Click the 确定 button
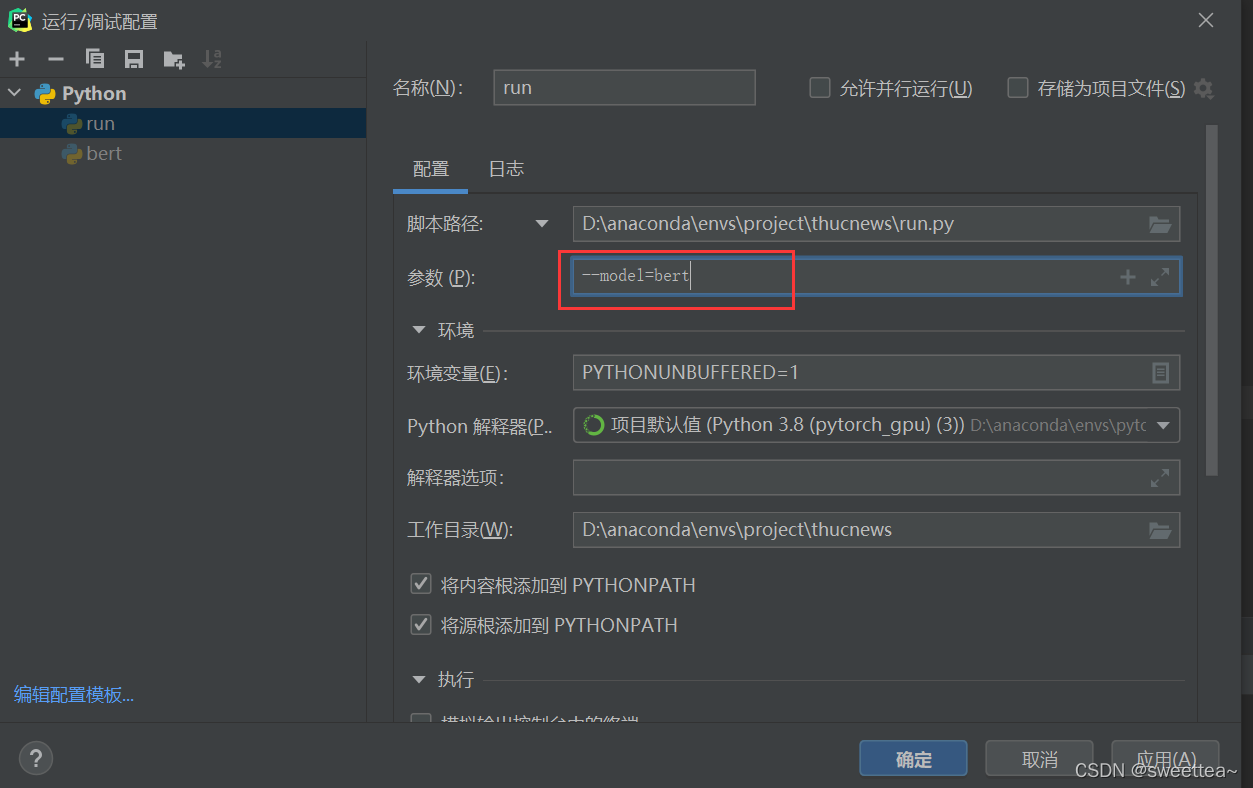The width and height of the screenshot is (1253, 788). (913, 759)
